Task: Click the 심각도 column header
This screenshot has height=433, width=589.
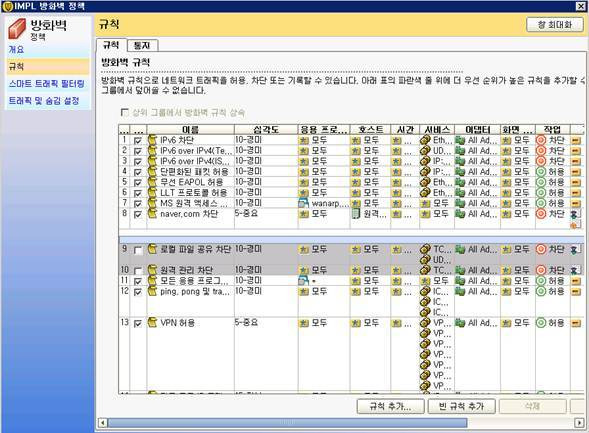Action: (x=266, y=130)
